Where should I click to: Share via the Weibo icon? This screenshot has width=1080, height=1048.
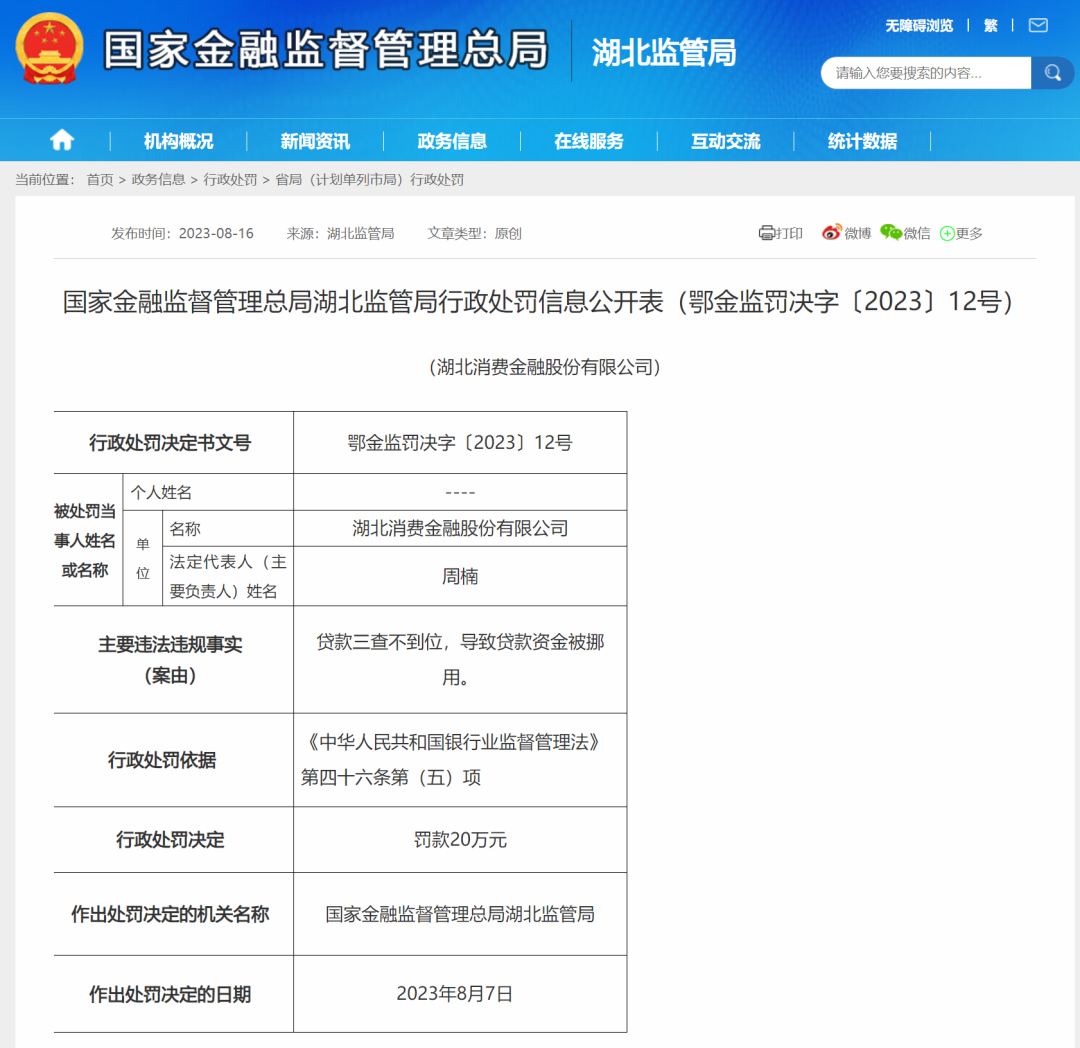(831, 233)
